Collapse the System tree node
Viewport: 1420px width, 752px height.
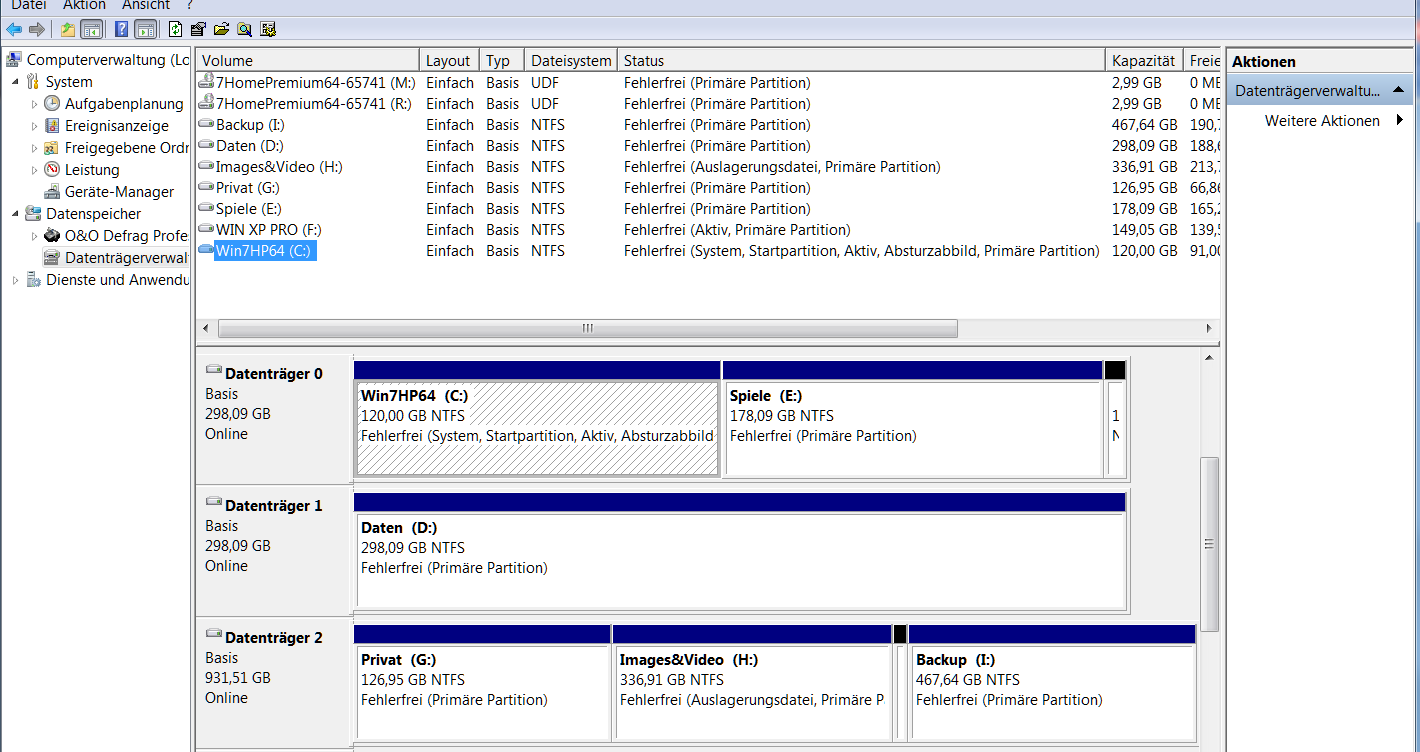[x=15, y=83]
